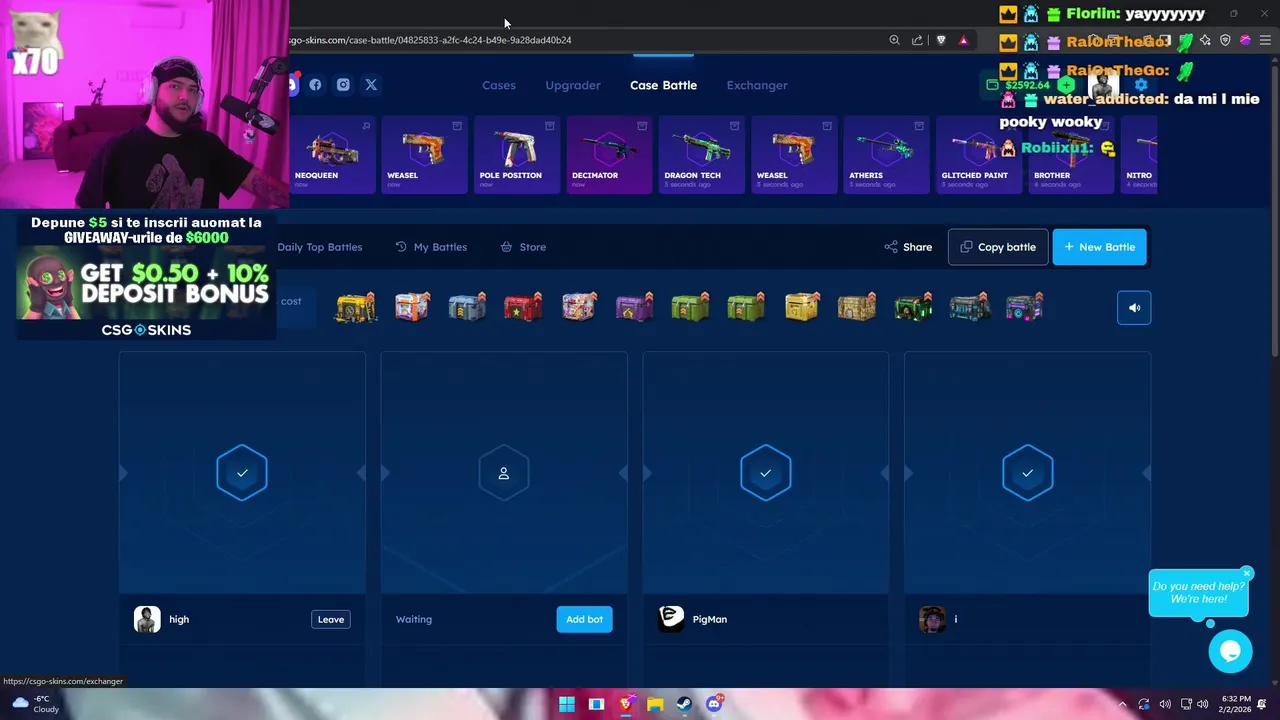
Task: Click the POLE POSITION drop card
Action: 516,154
